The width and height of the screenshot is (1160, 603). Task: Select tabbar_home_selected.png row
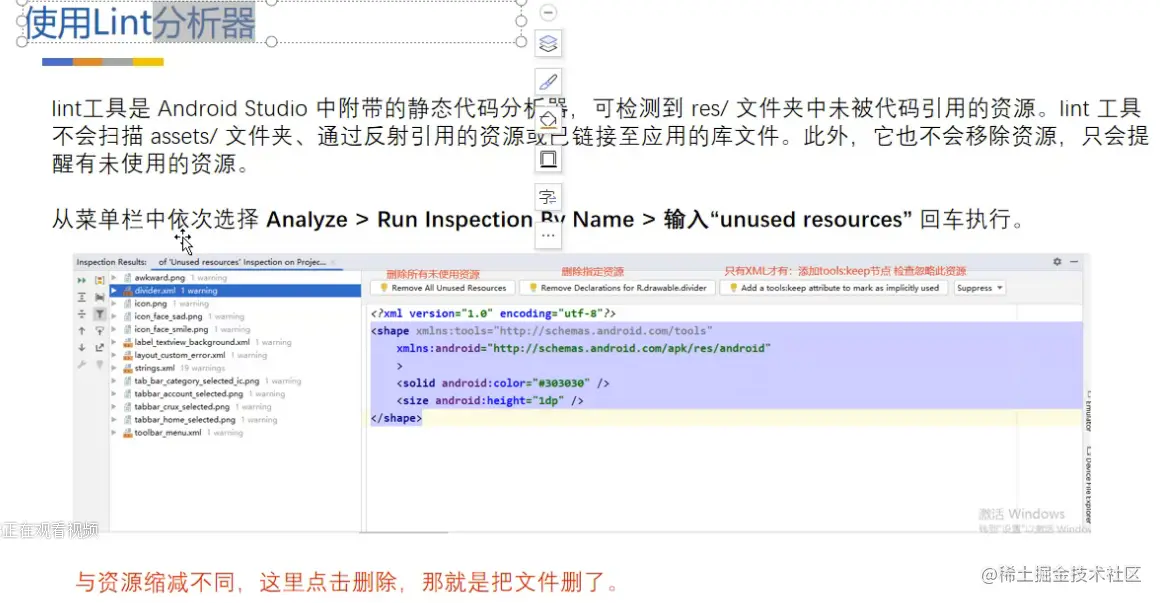[235, 420]
